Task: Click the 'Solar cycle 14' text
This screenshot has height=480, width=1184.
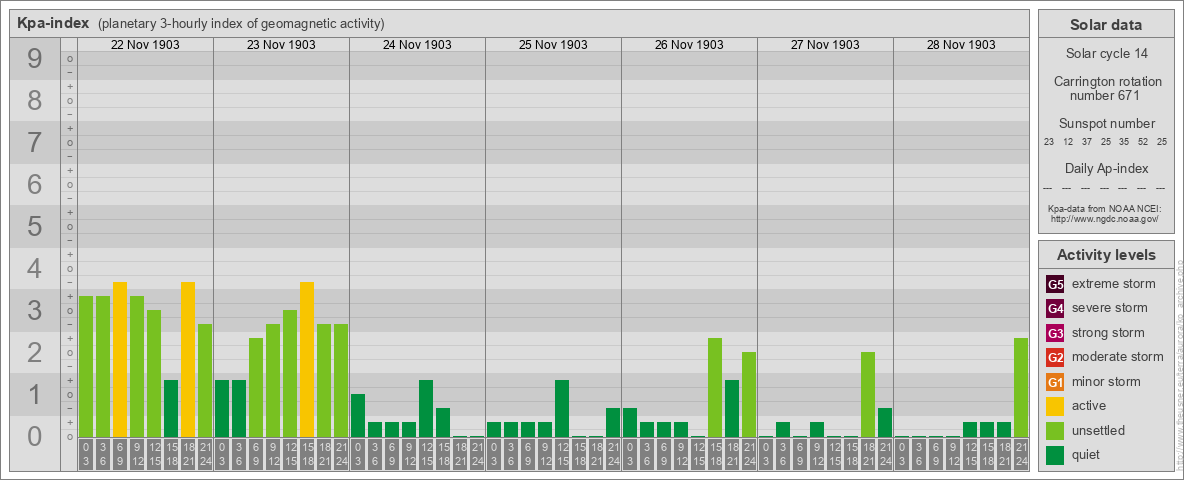Action: click(1105, 54)
